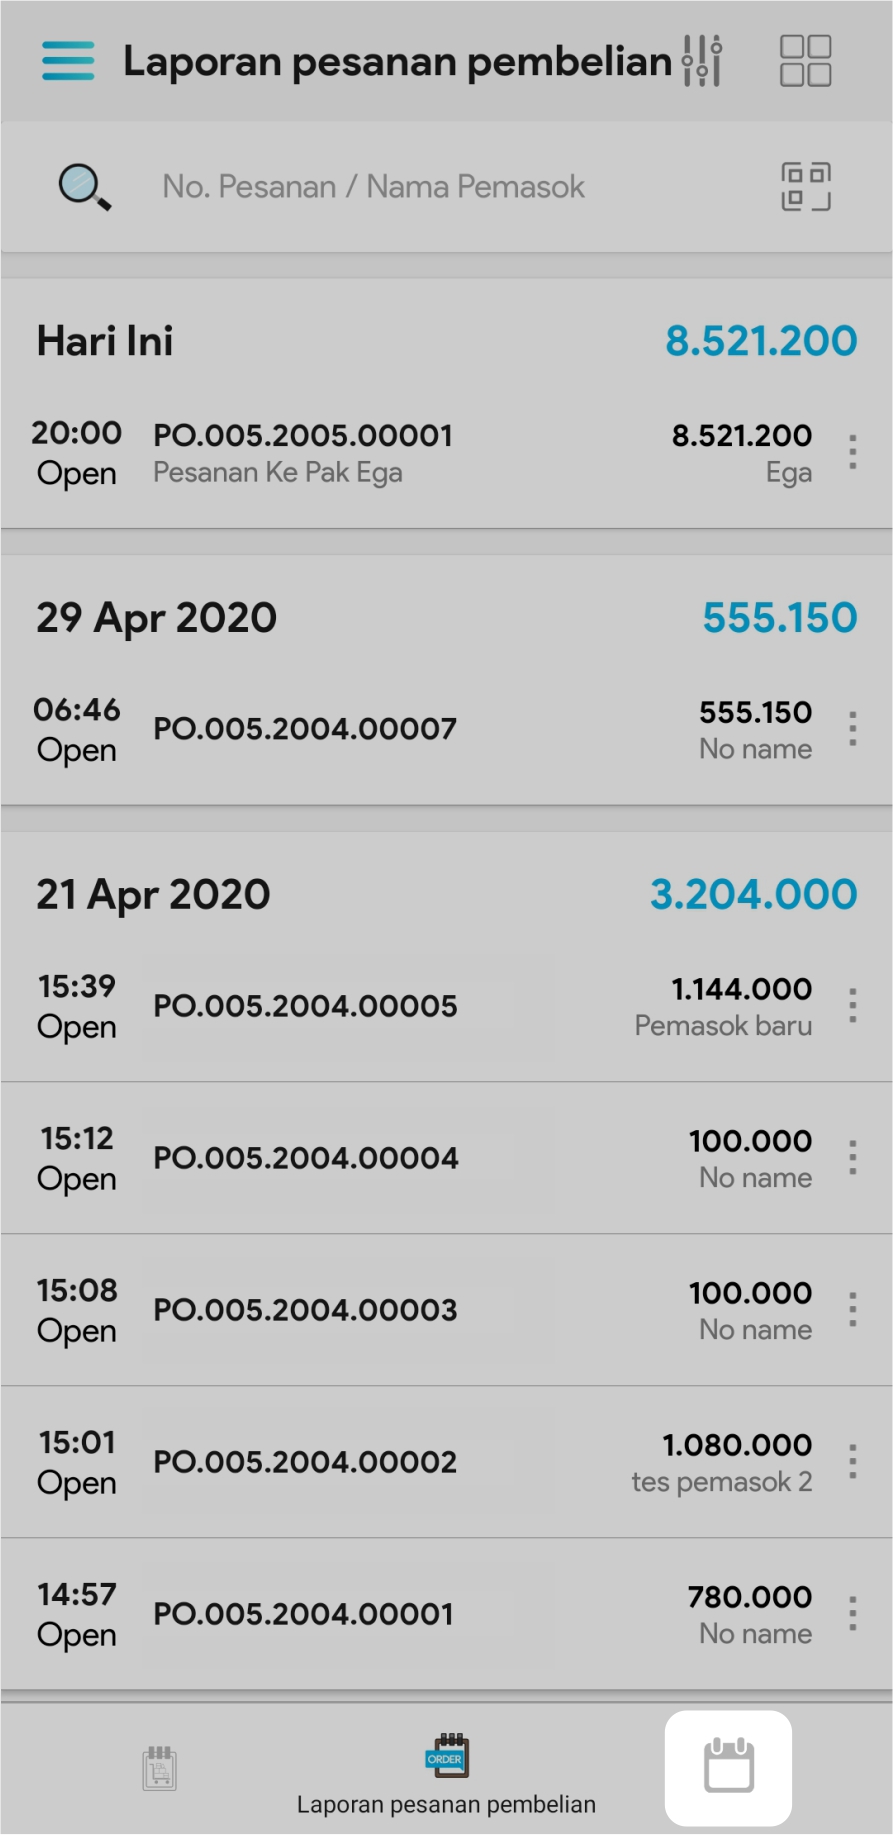Open order PO.005.2004.00003 details
The image size is (893, 1835).
(305, 1310)
